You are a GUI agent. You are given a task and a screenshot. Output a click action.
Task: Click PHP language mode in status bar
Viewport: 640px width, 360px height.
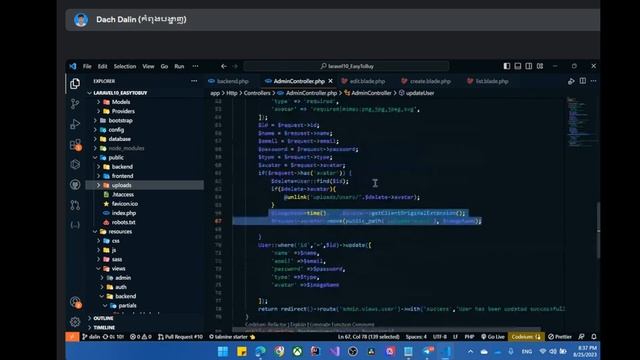tap(469, 337)
